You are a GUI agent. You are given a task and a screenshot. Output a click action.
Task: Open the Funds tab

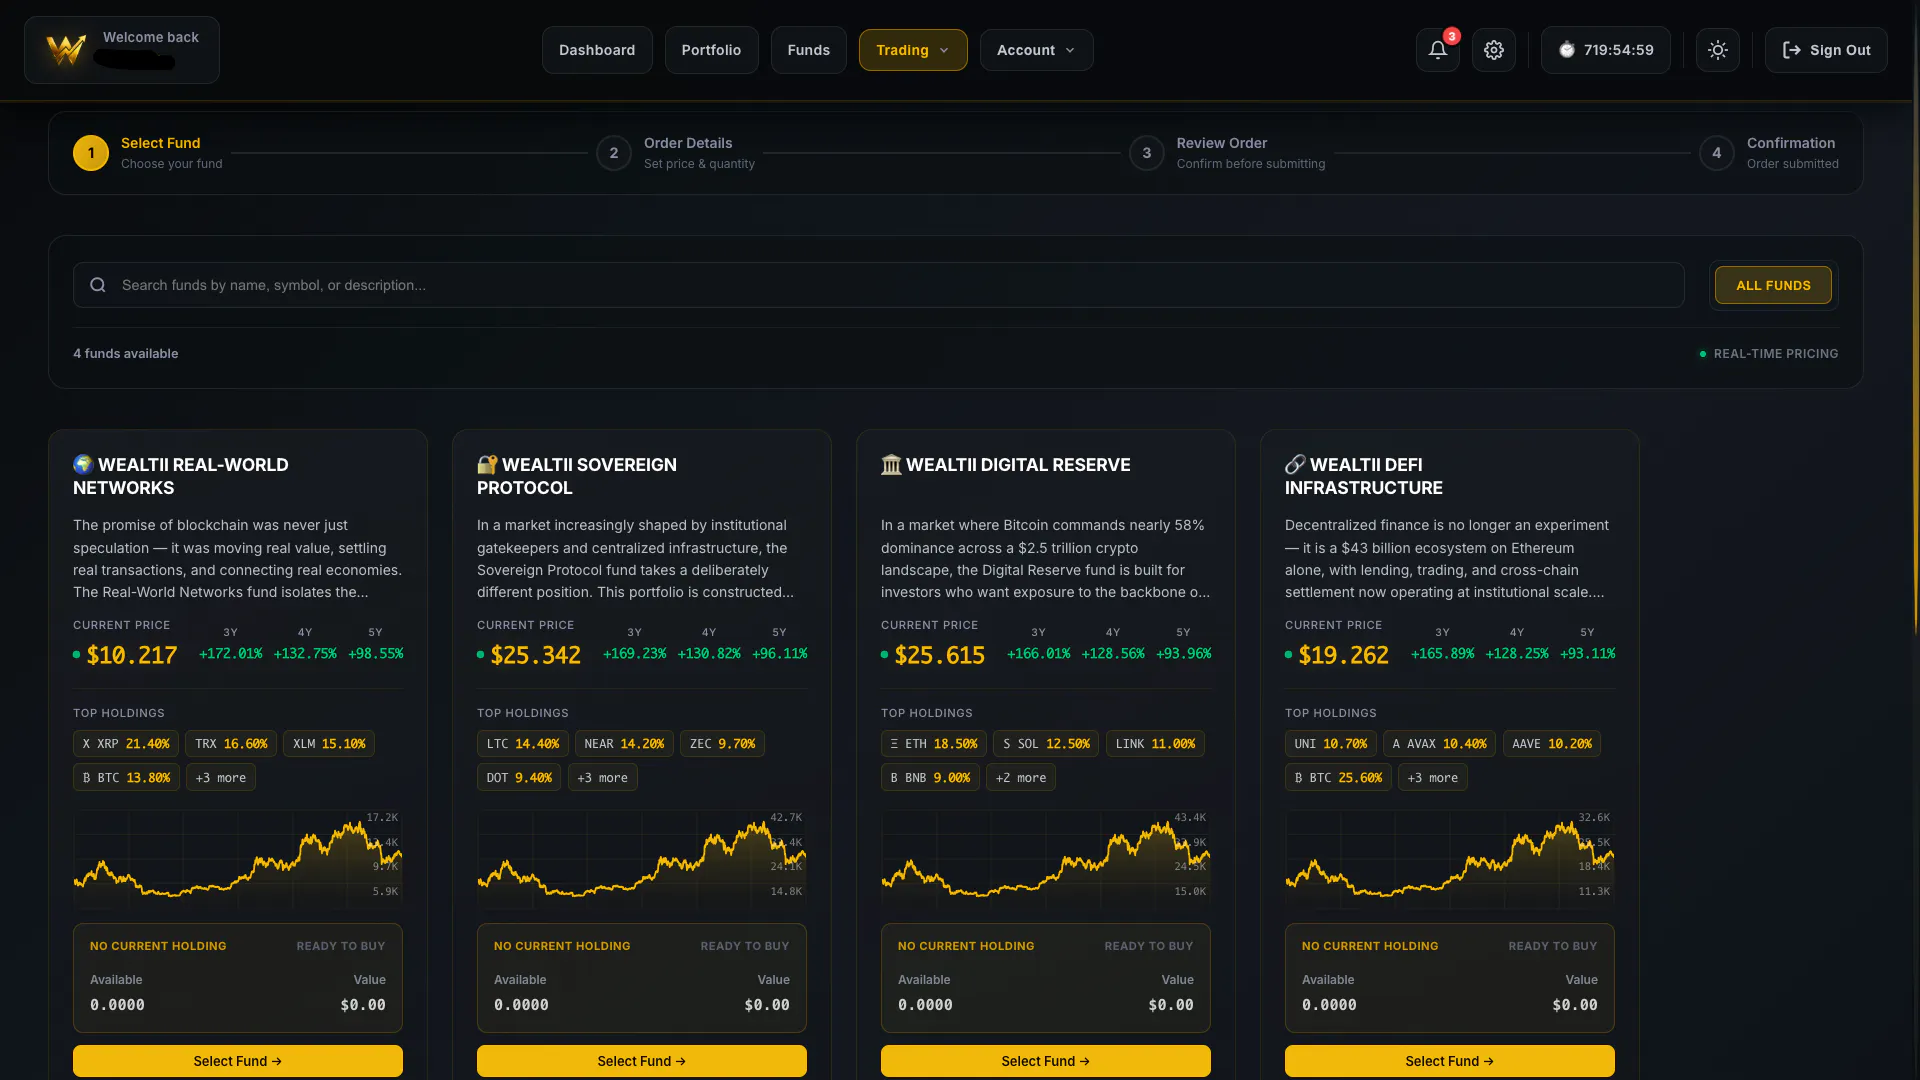click(808, 50)
